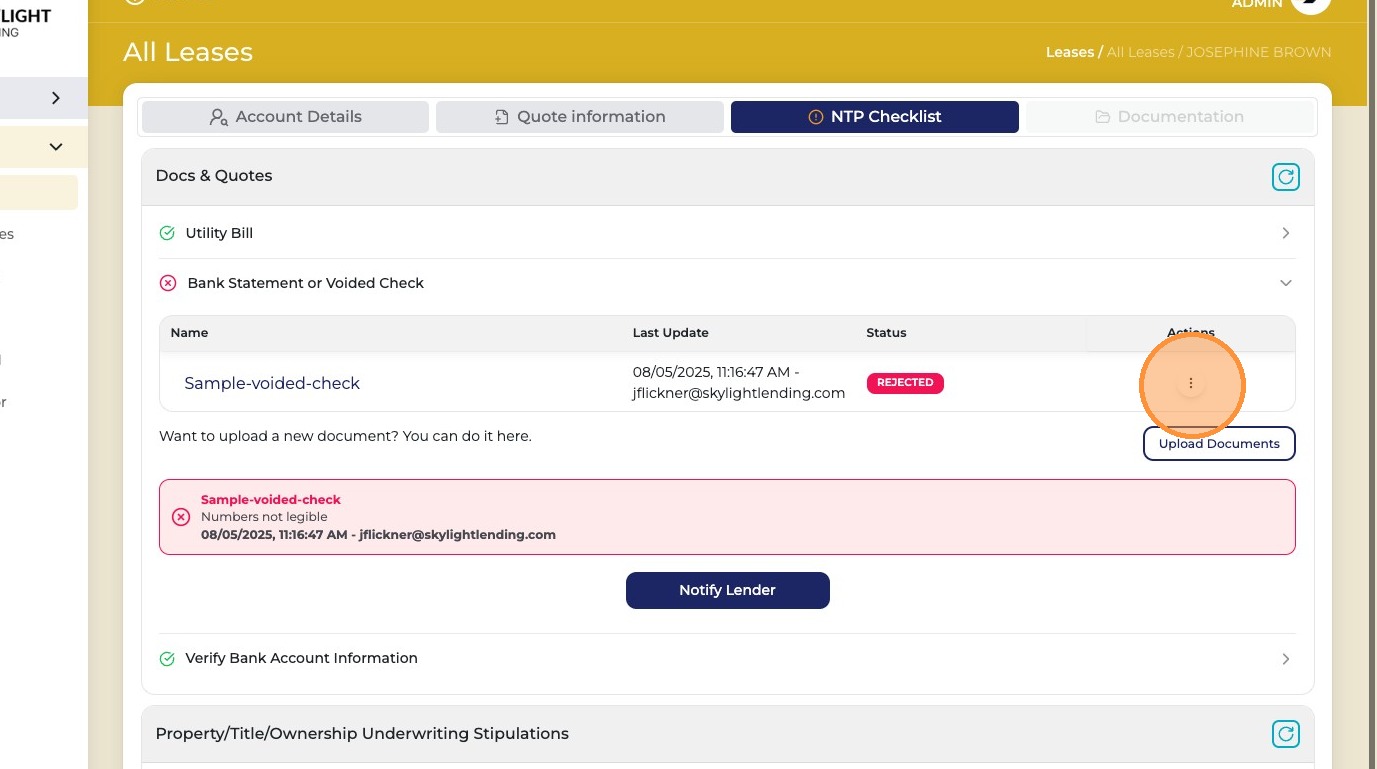Go to Leases in the breadcrumb
1377x769 pixels.
1070,52
